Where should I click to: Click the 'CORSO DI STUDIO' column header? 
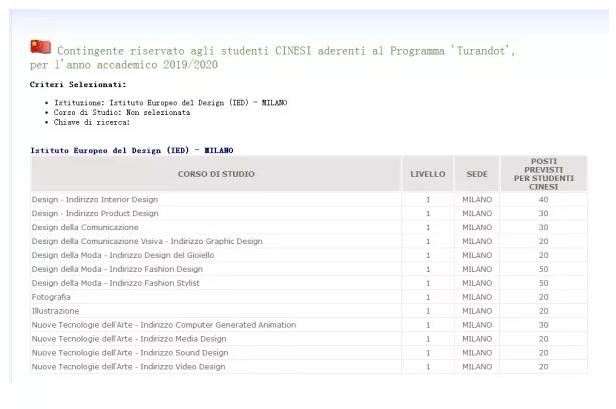[x=216, y=174]
